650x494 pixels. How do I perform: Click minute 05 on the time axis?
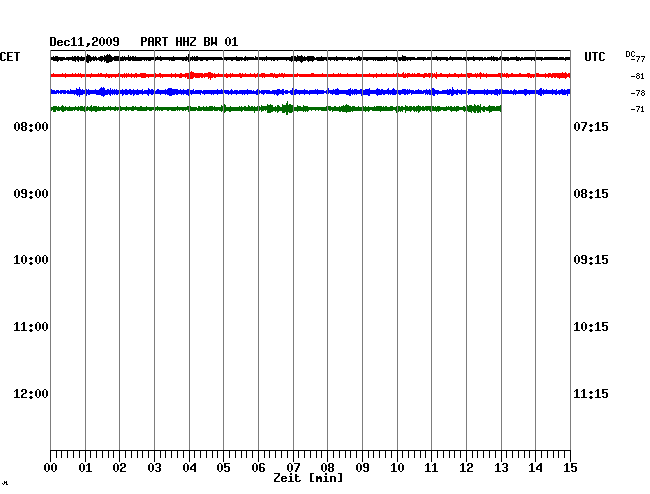(224, 468)
